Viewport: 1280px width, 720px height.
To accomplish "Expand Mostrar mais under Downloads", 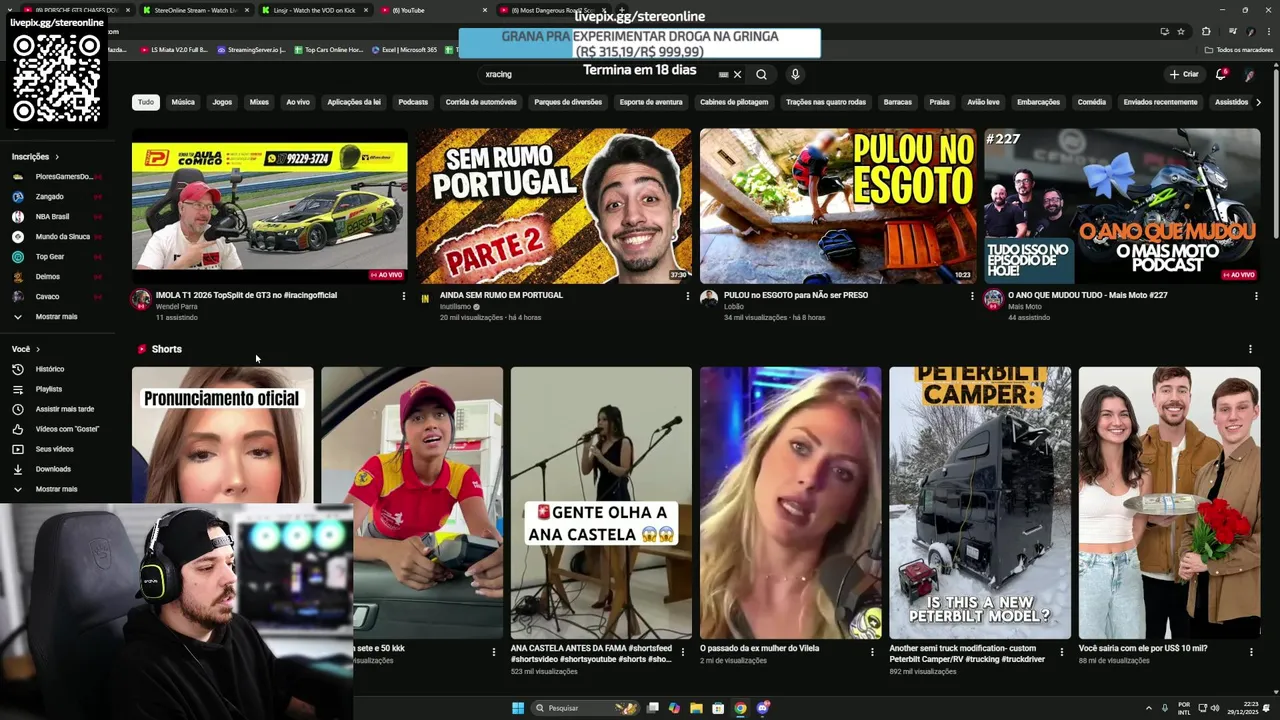I will [x=56, y=489].
